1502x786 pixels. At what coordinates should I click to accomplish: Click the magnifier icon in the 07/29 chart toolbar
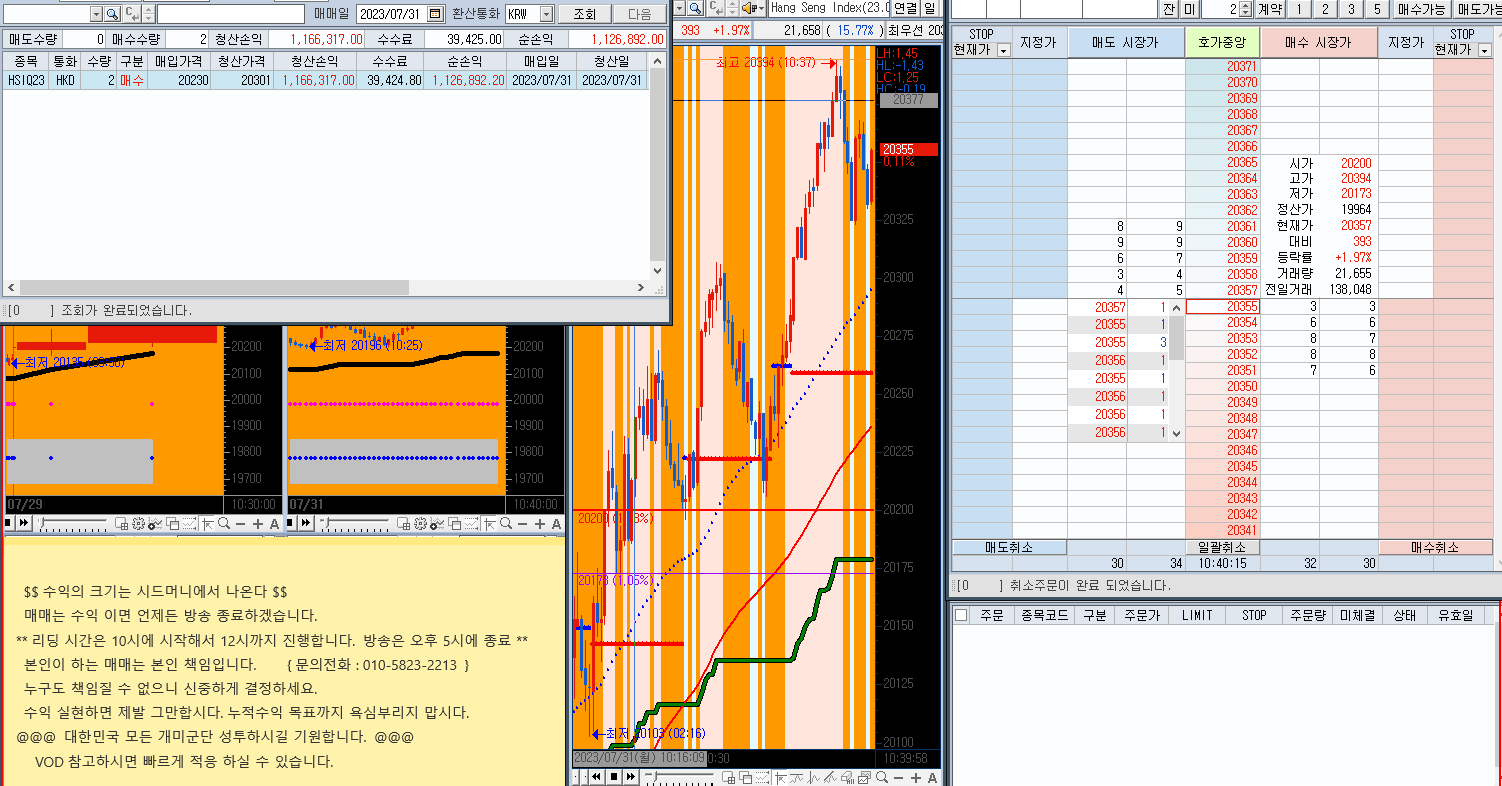tap(224, 523)
